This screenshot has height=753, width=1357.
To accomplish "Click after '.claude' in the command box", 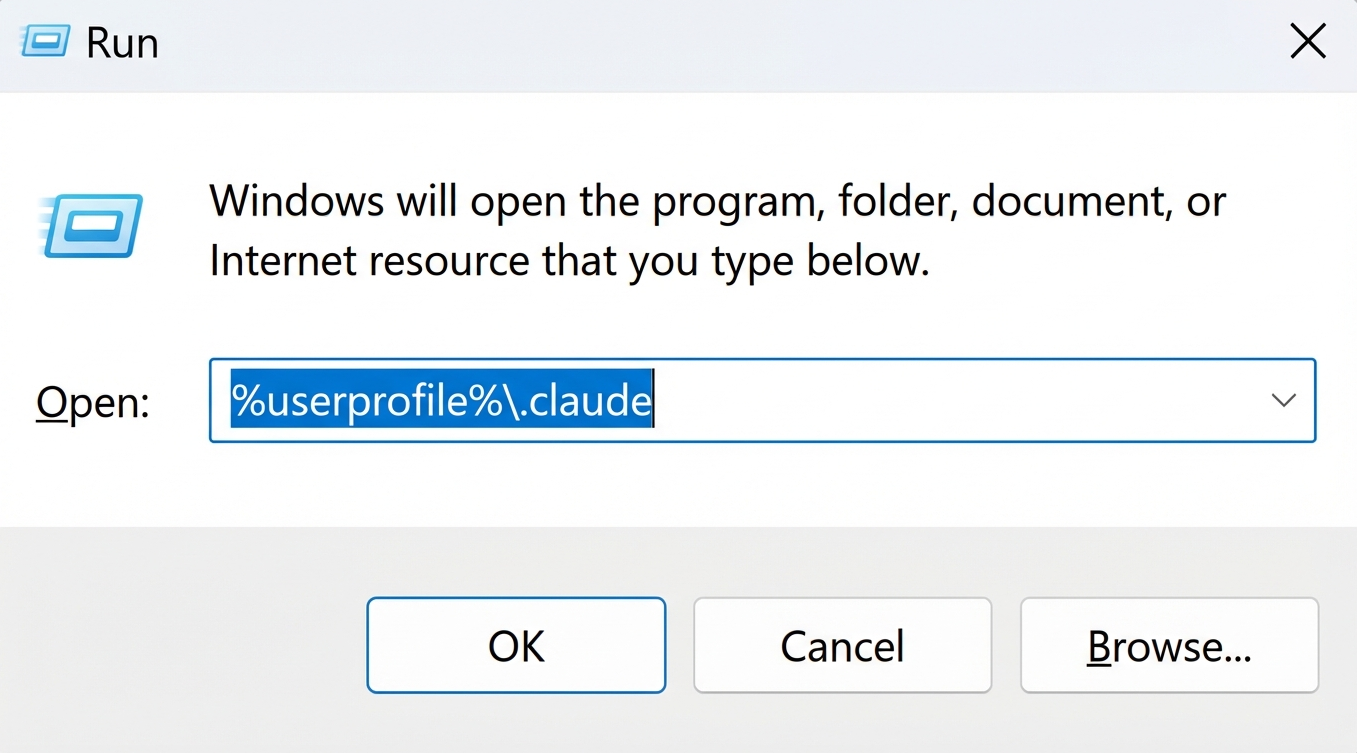I will click(x=655, y=400).
